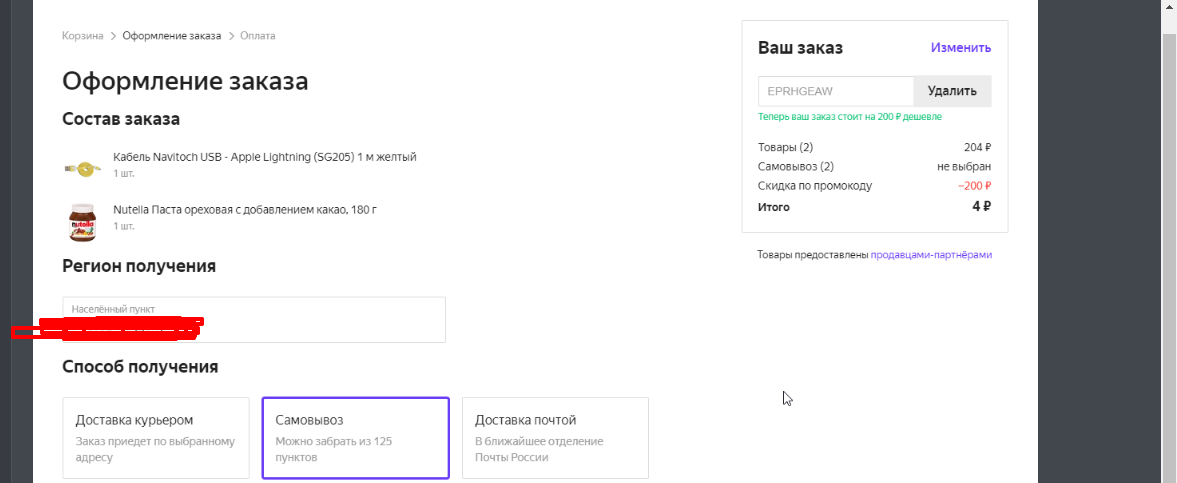Open the Оплата breadcrumb step
Viewport: 1177px width, 483px height.
257,35
